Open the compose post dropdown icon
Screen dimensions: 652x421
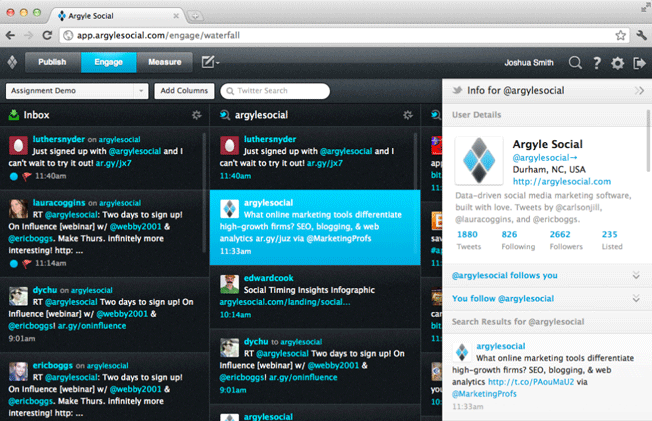210,62
